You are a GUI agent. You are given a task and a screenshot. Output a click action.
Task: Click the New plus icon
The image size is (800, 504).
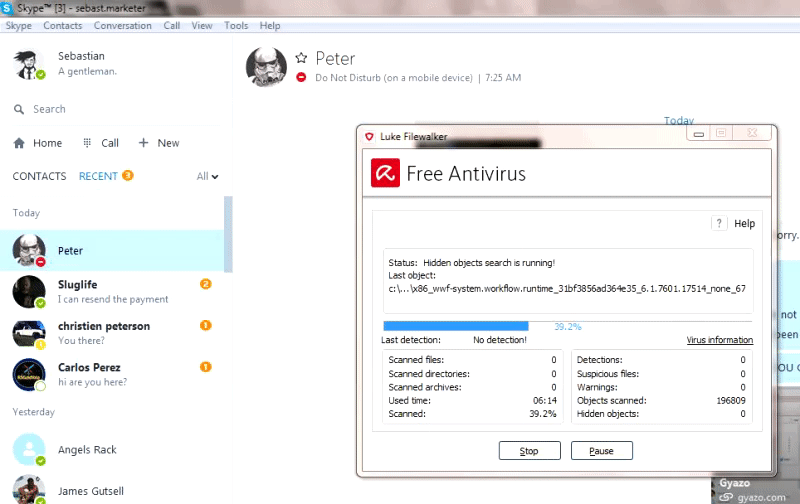tap(143, 143)
